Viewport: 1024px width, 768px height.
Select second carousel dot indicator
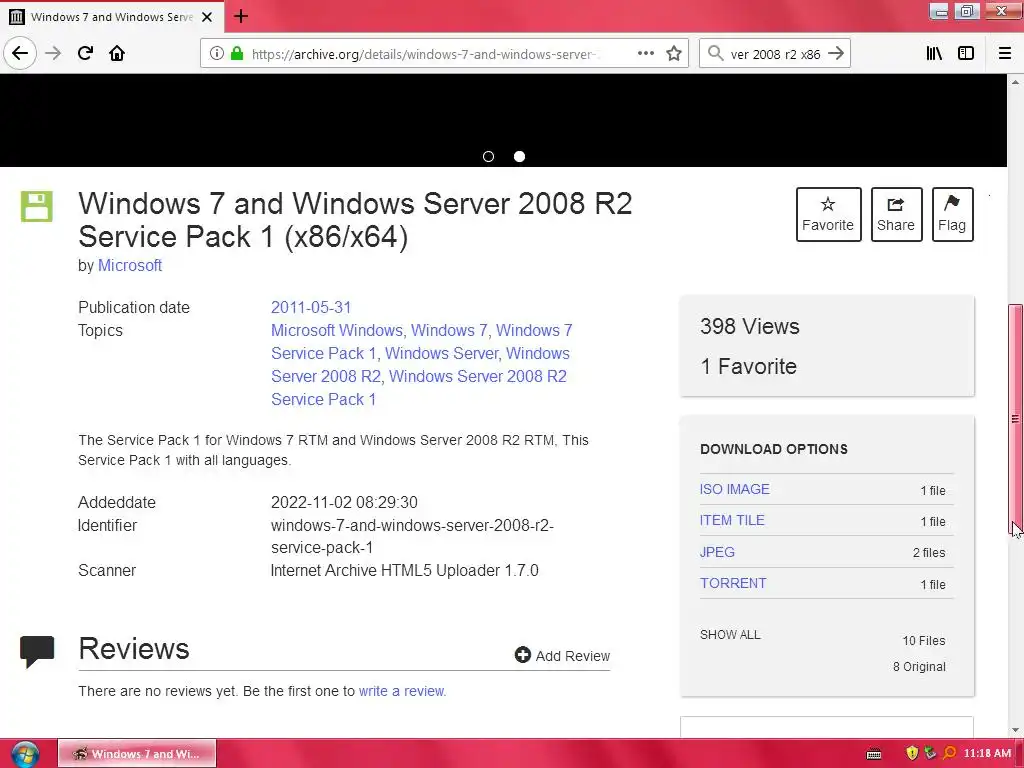point(519,157)
